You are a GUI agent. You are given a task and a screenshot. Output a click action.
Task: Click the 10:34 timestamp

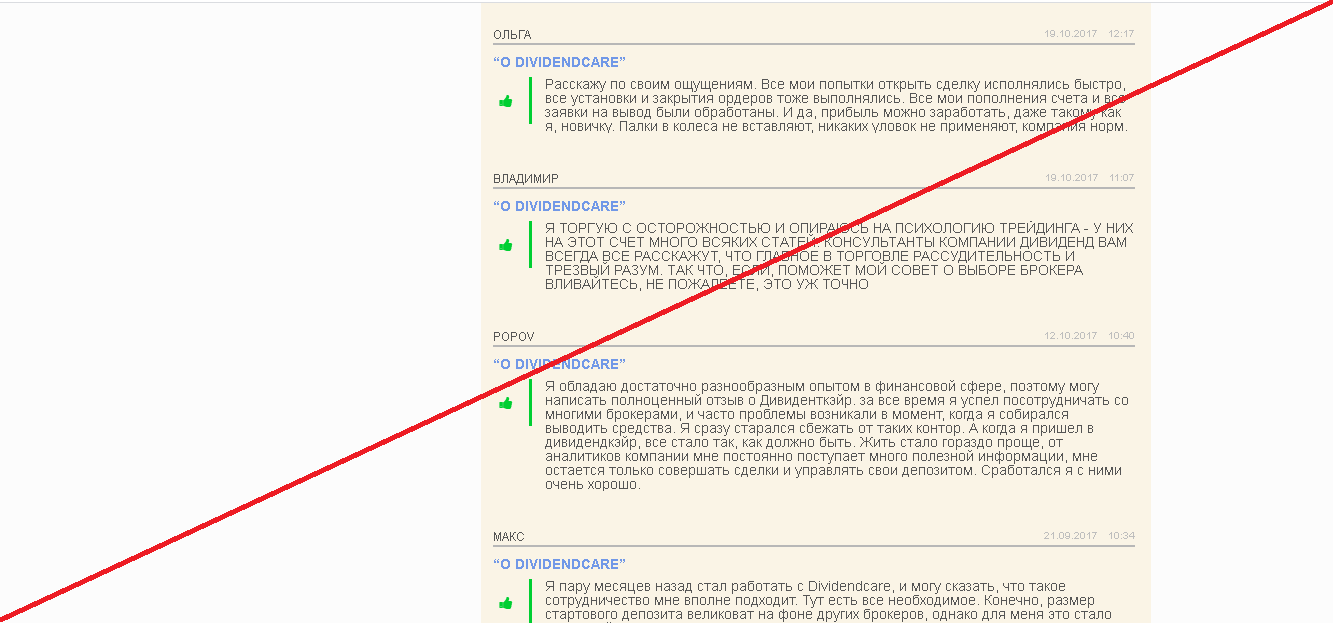pyautogui.click(x=1121, y=536)
